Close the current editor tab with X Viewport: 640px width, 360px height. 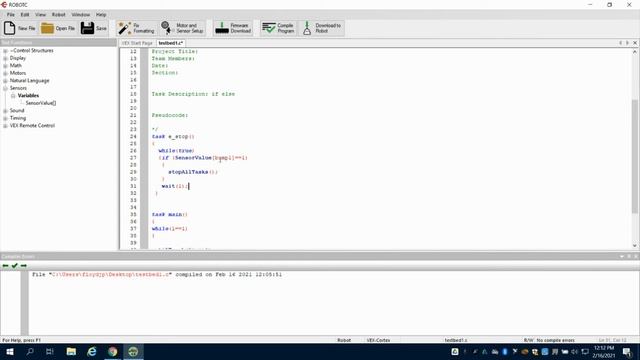pos(635,43)
